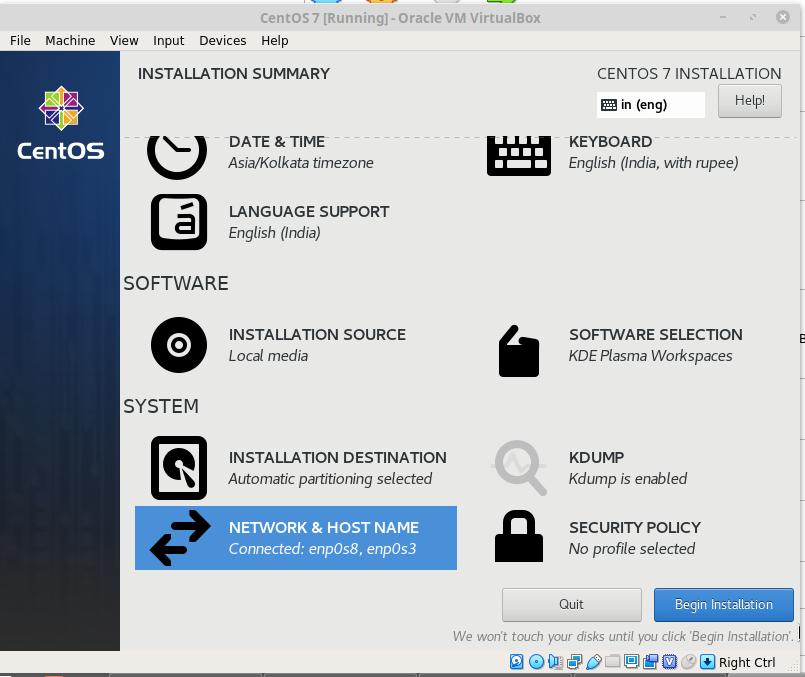Viewport: 805px width, 677px height.
Task: Click the recording status icon
Action: 650,662
